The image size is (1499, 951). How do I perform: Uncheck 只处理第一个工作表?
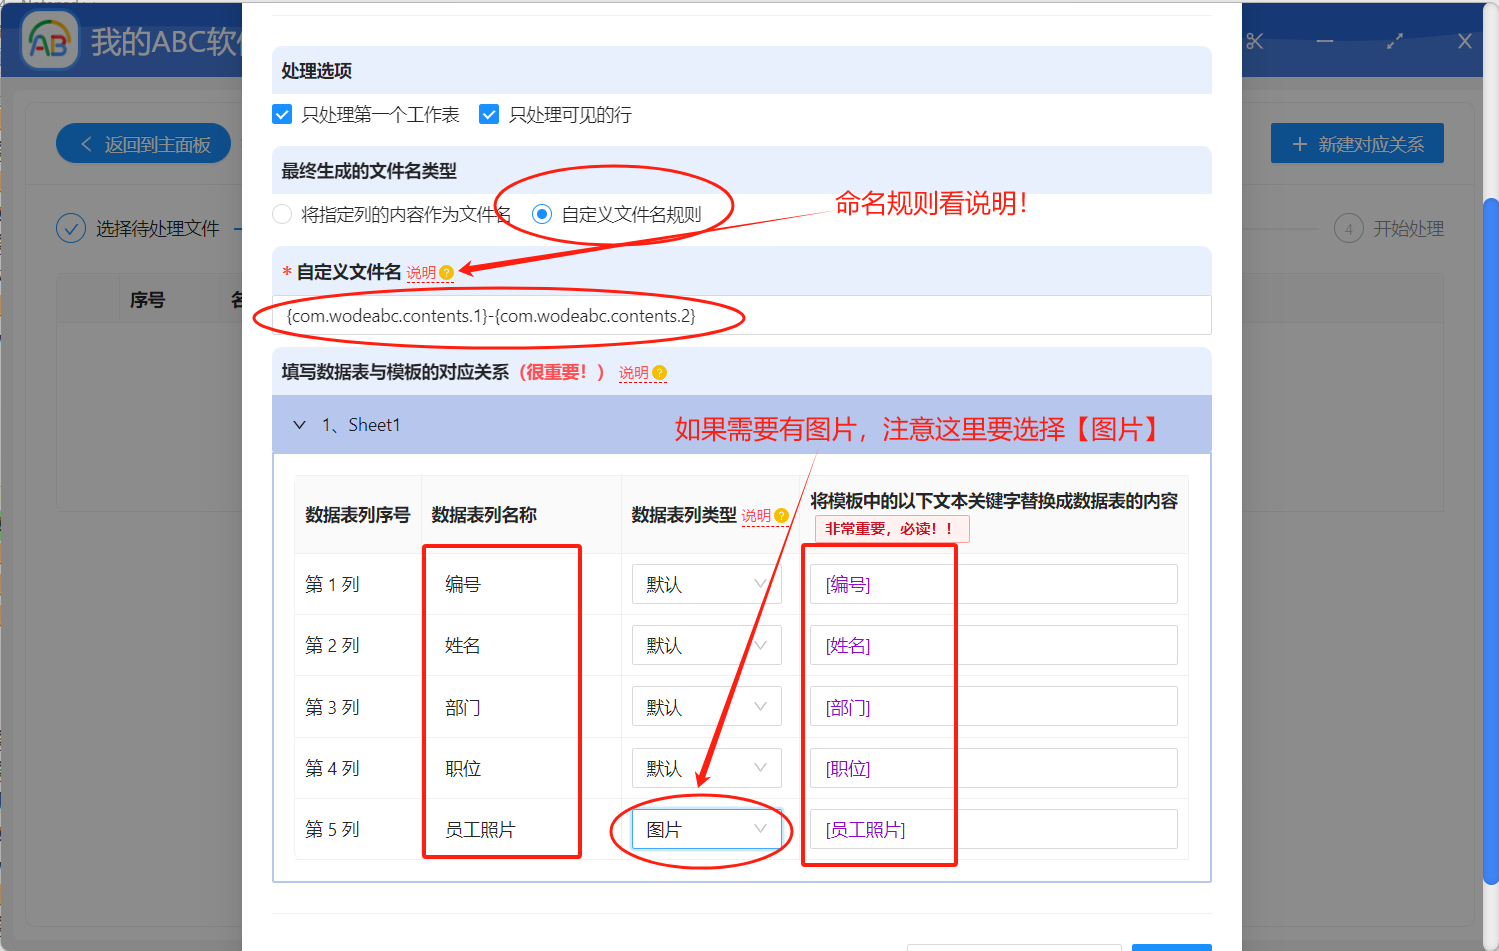[x=281, y=114]
